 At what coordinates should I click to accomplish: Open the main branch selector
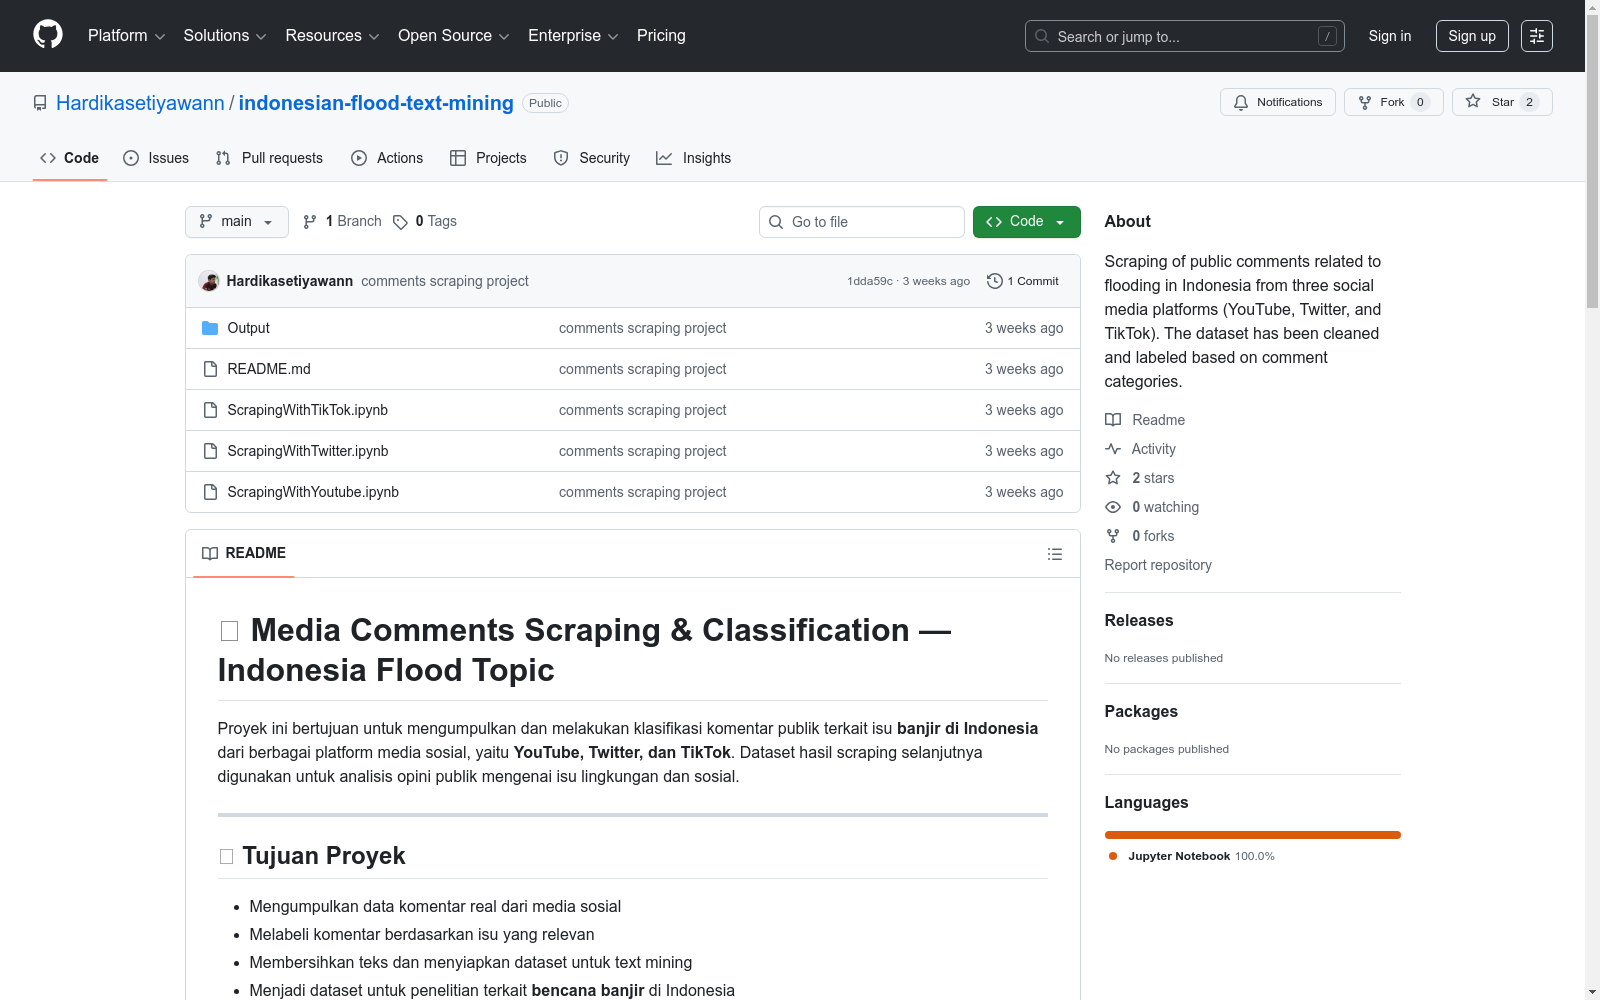237,222
